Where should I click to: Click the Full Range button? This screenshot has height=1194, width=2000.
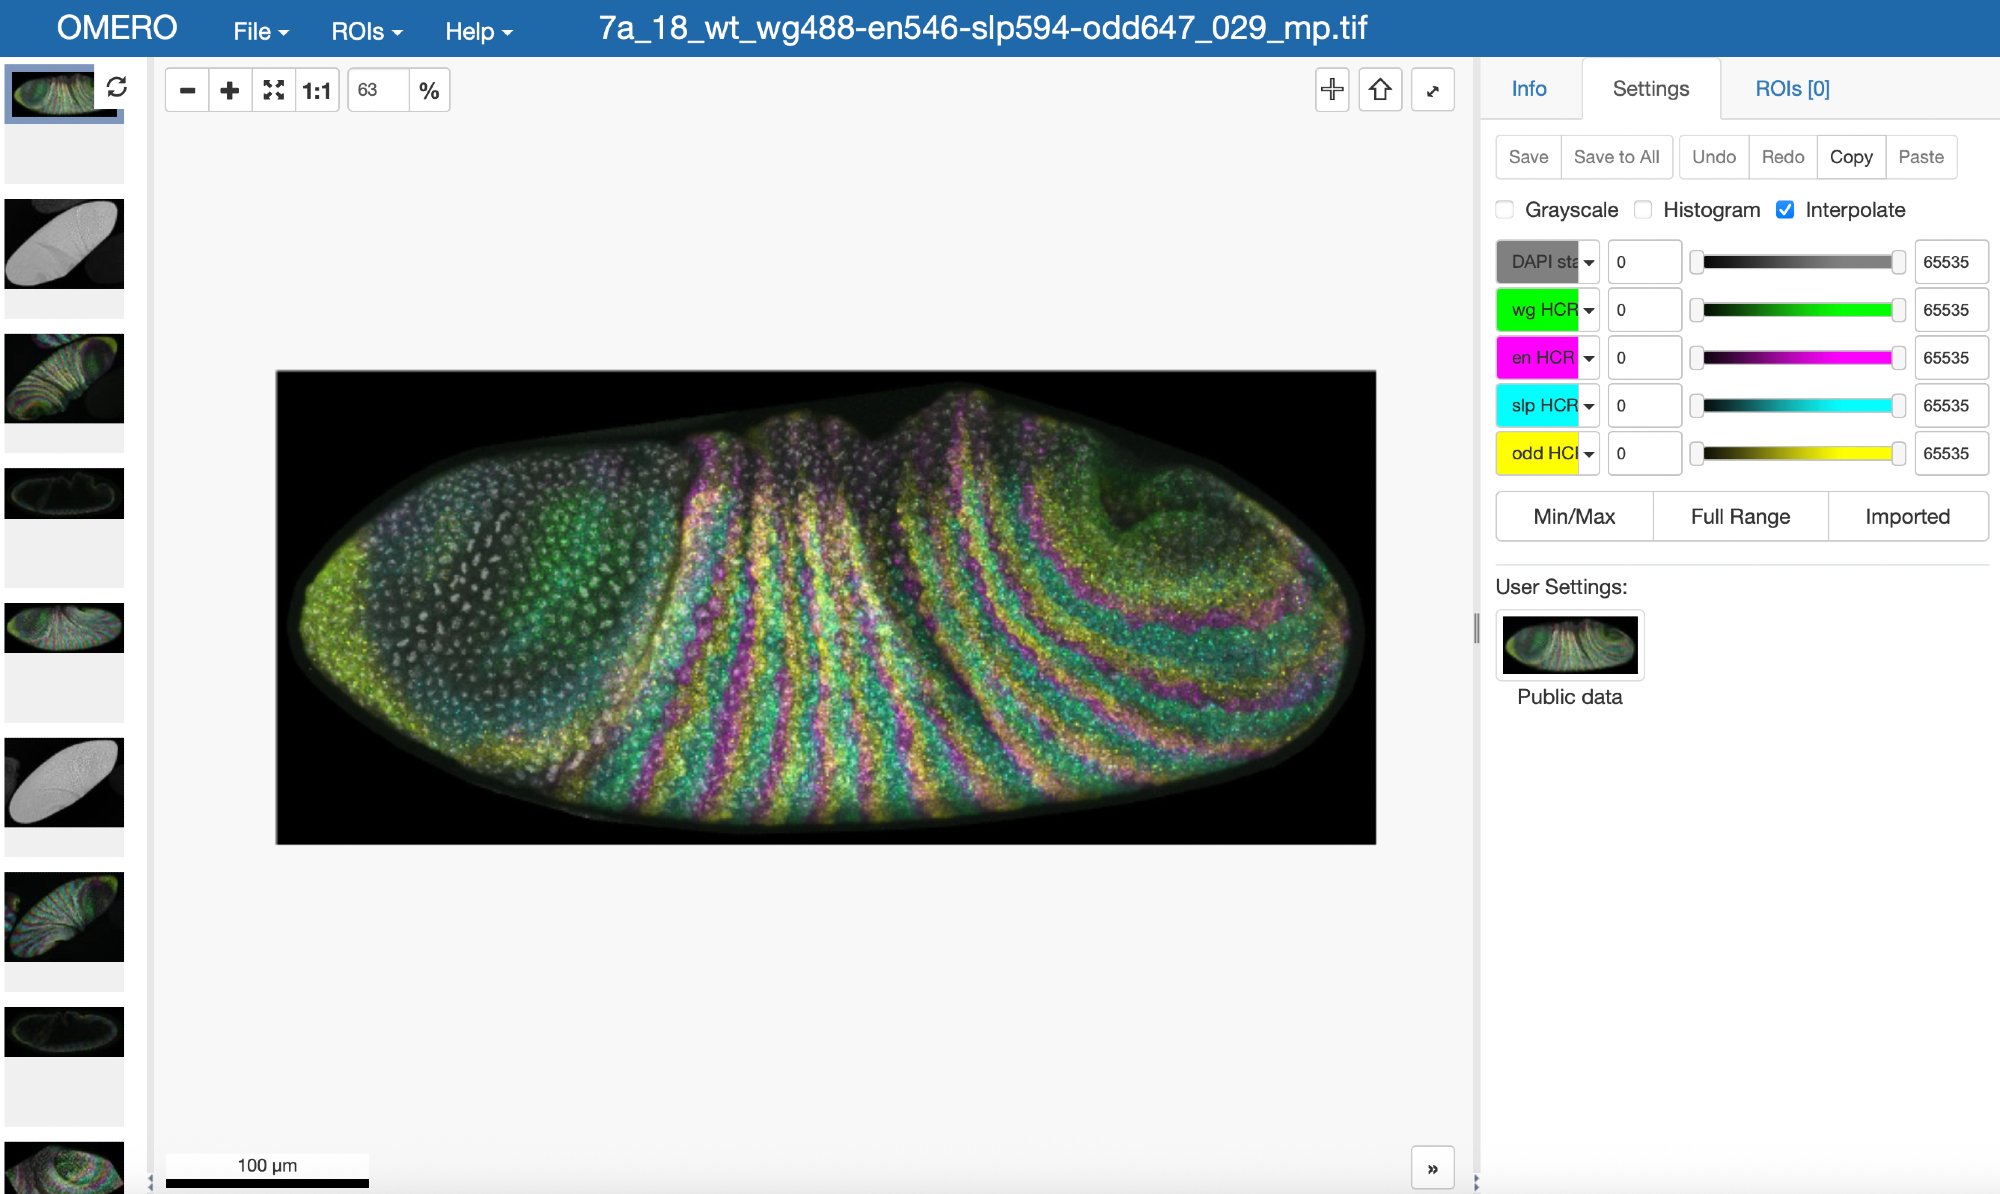coord(1740,517)
